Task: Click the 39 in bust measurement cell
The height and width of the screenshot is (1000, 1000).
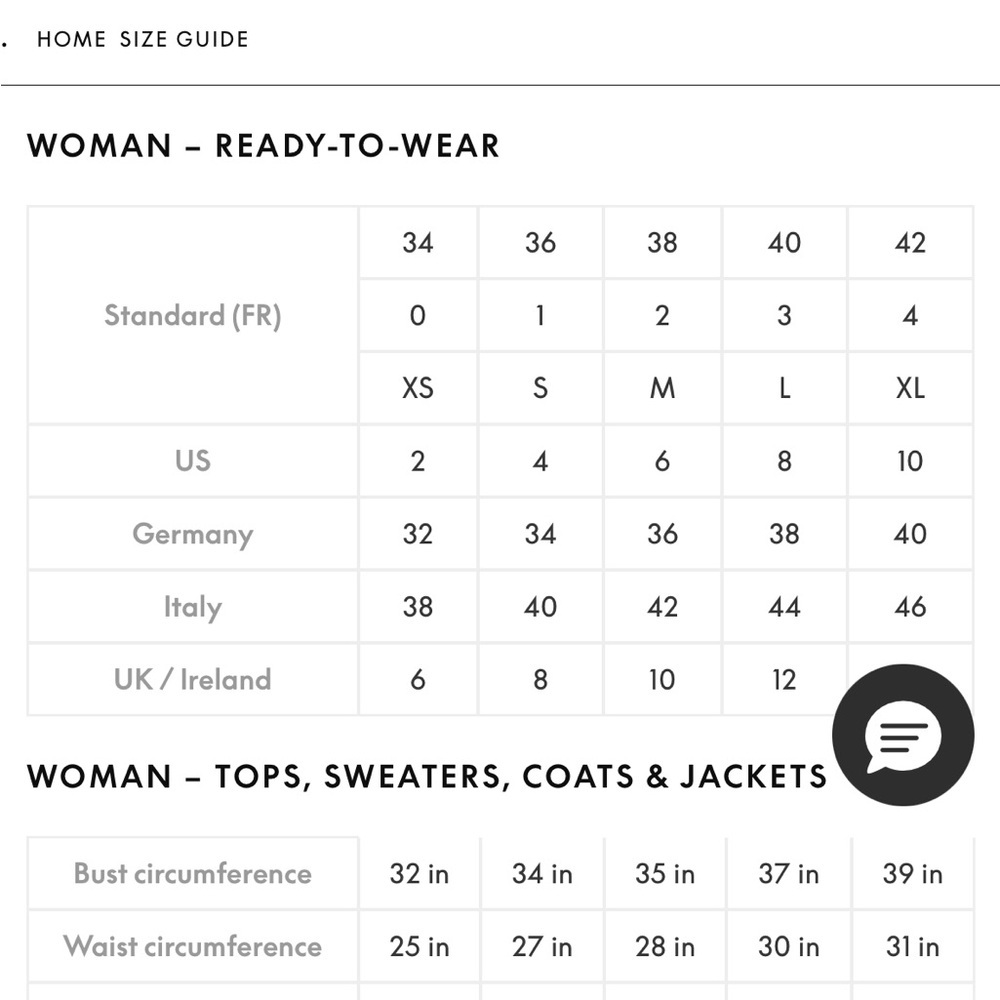Action: coord(912,874)
